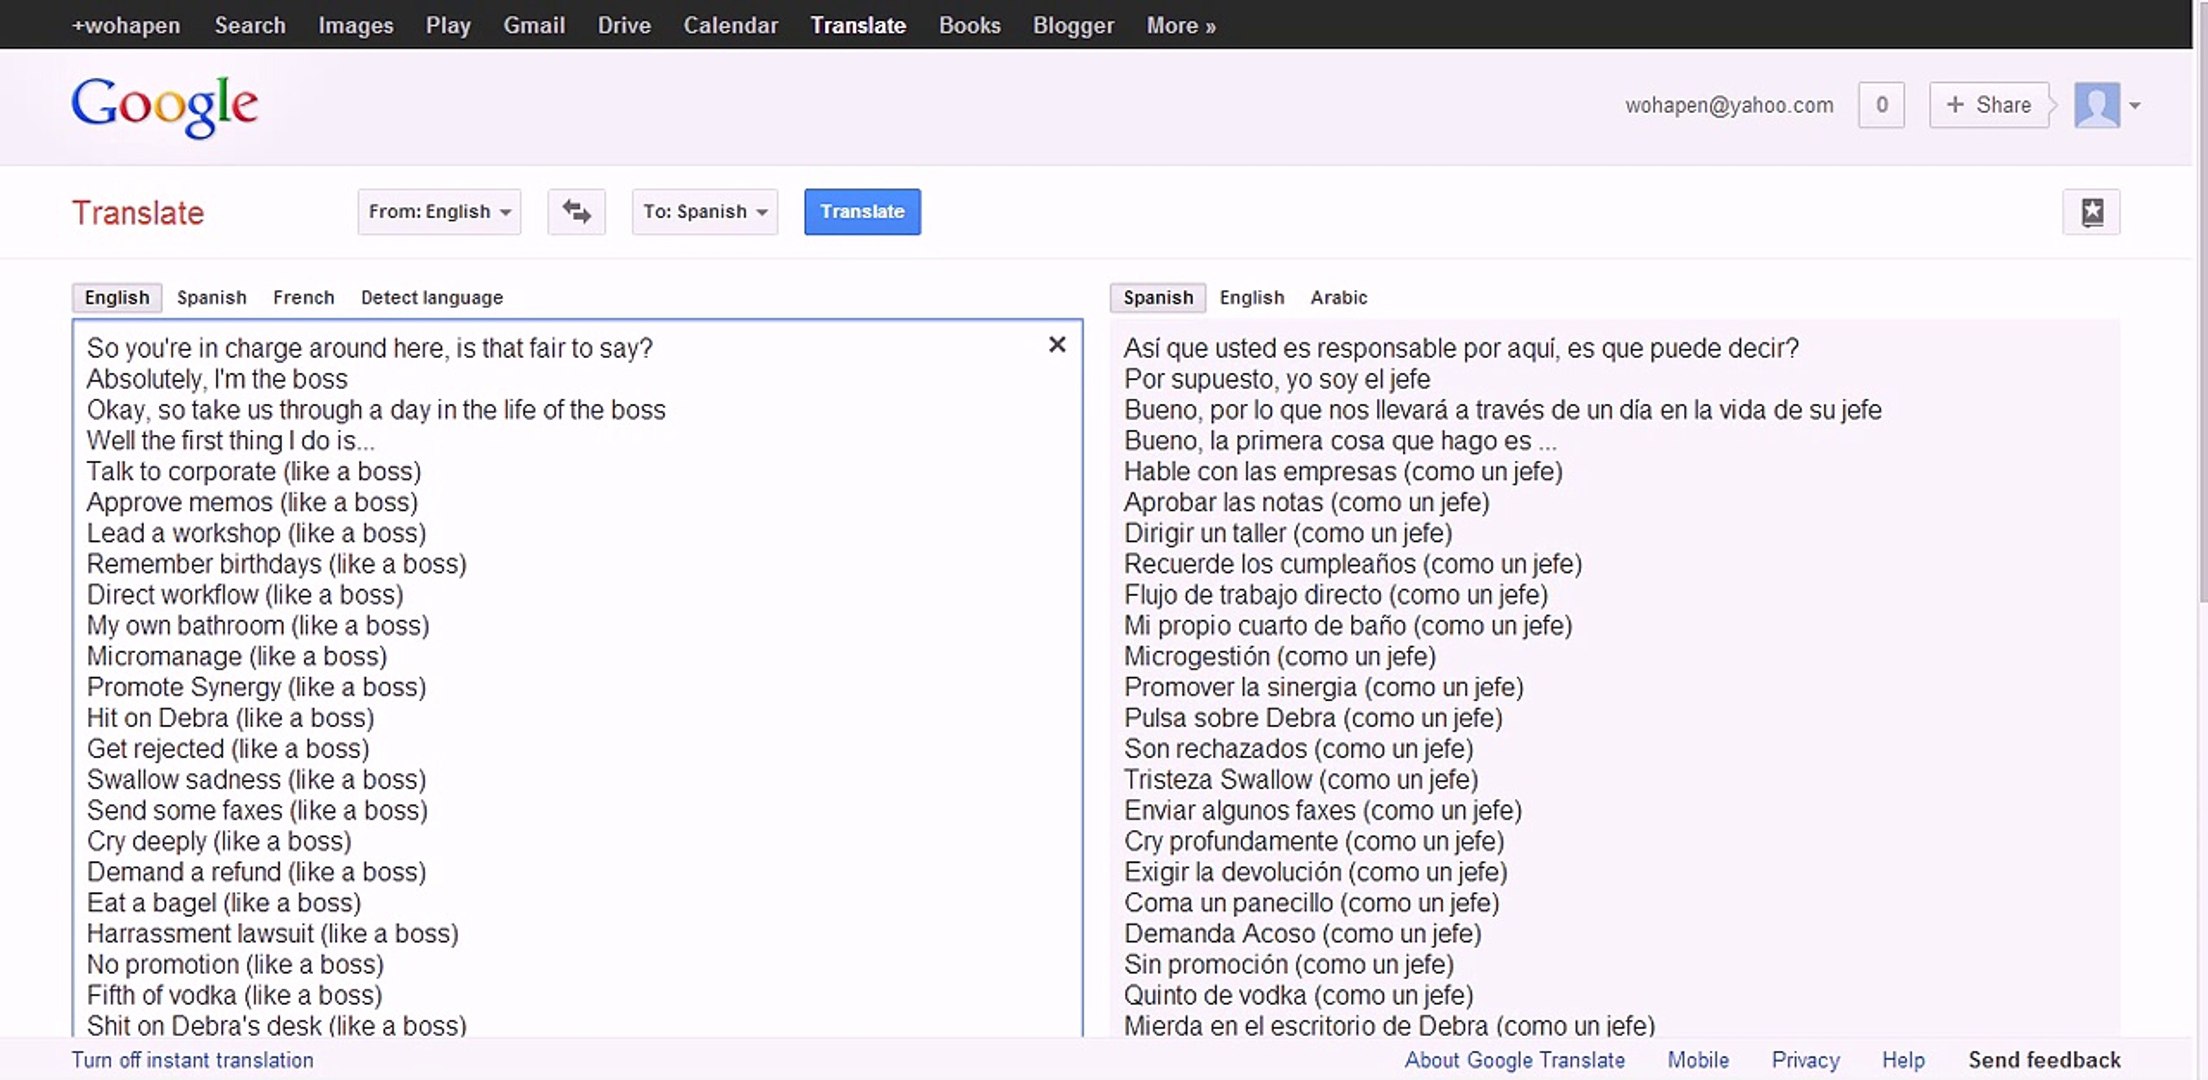The height and width of the screenshot is (1080, 2208).
Task: Click translated line "Sin promoción (como un jefe)"
Action: (x=1289, y=964)
